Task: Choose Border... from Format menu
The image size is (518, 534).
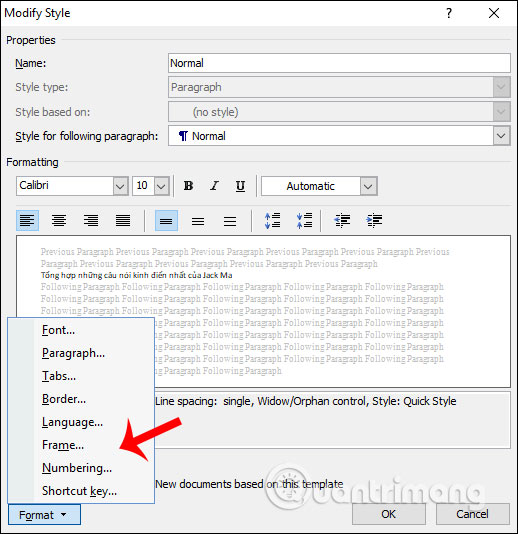Action: (x=81, y=399)
